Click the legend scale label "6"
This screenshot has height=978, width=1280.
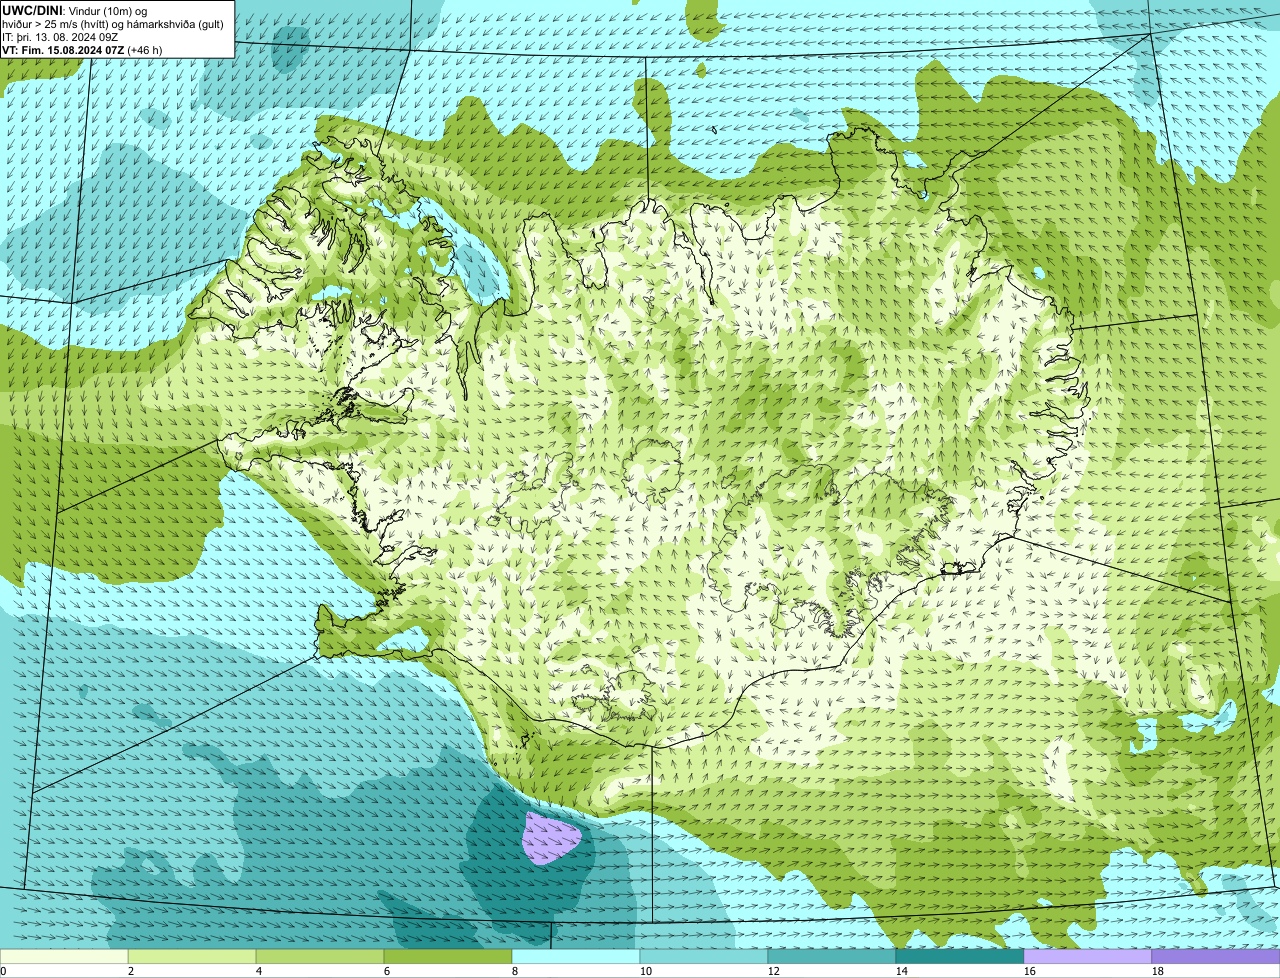coord(387,971)
